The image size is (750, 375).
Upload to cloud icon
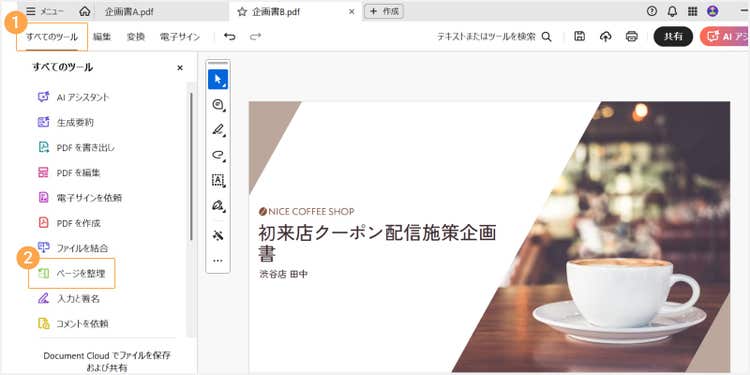click(x=606, y=37)
